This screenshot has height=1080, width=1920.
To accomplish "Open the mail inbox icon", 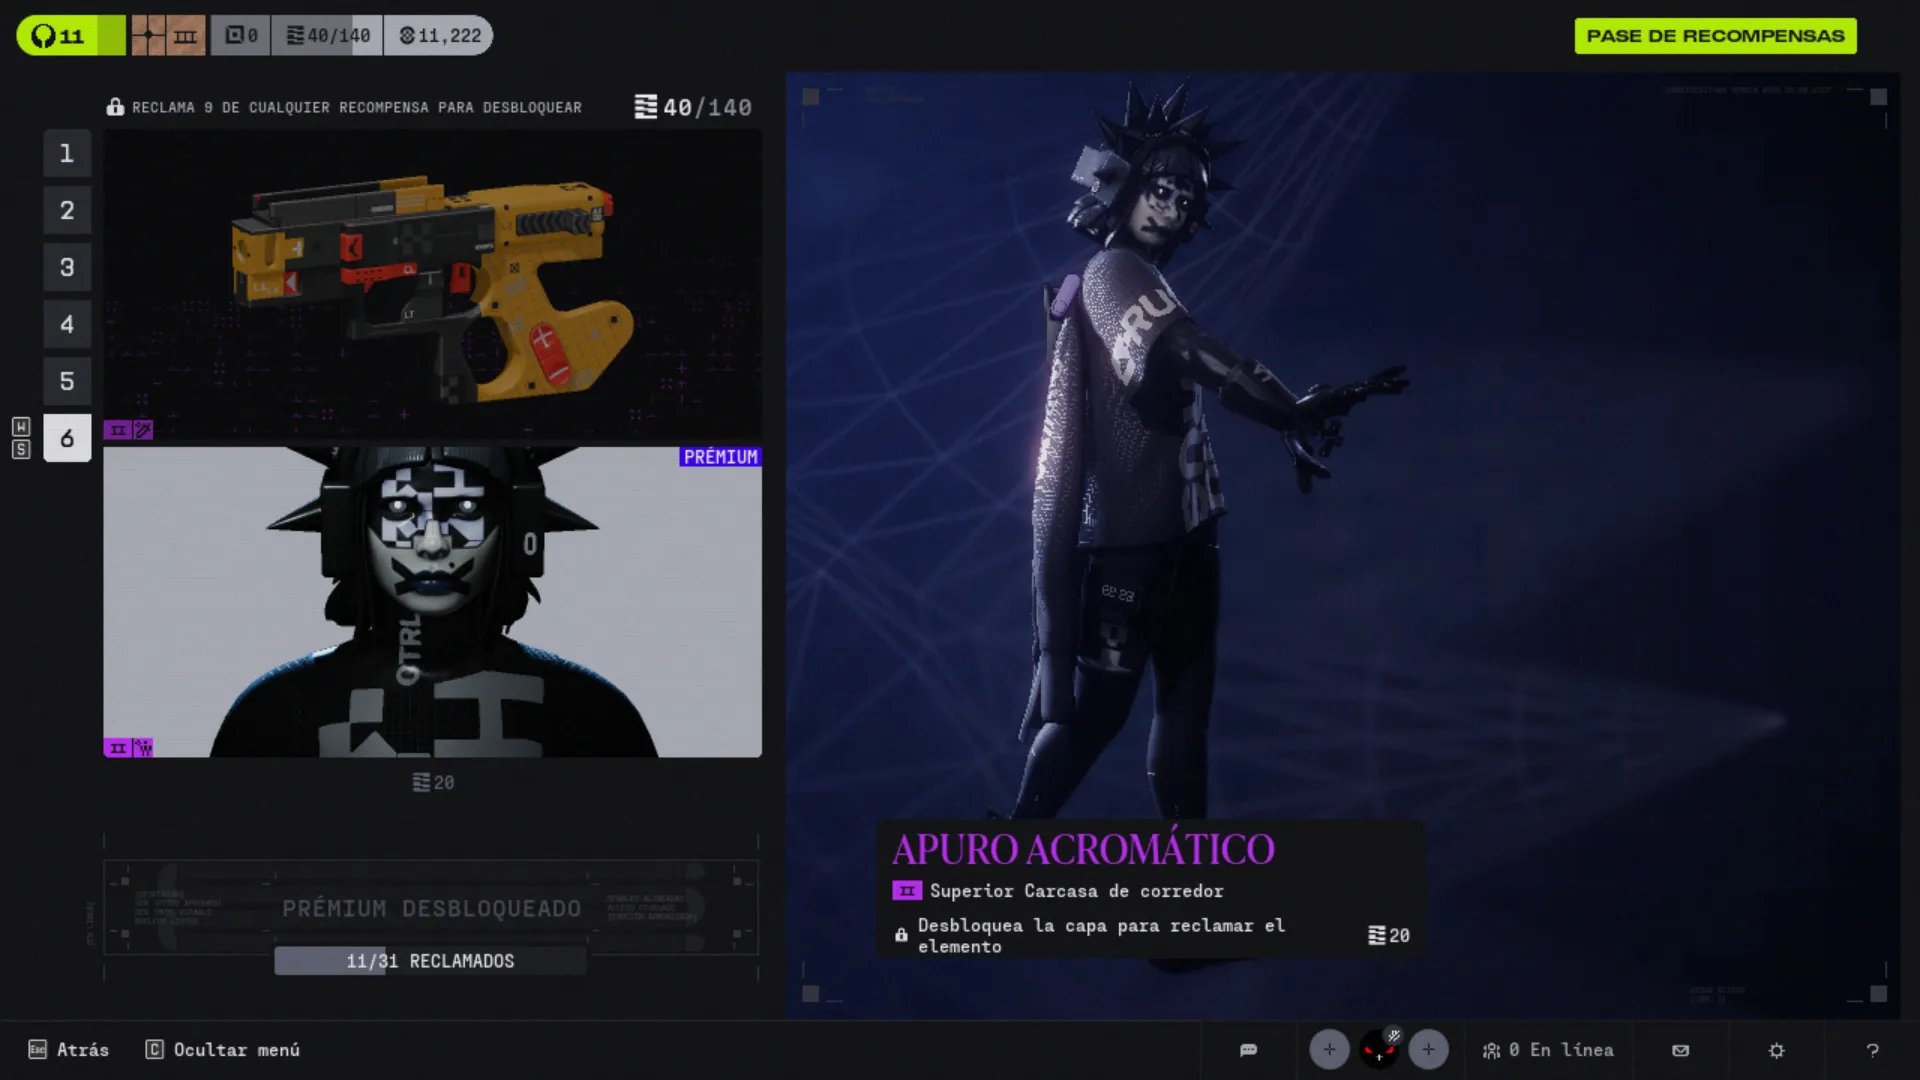I will pos(1680,1050).
